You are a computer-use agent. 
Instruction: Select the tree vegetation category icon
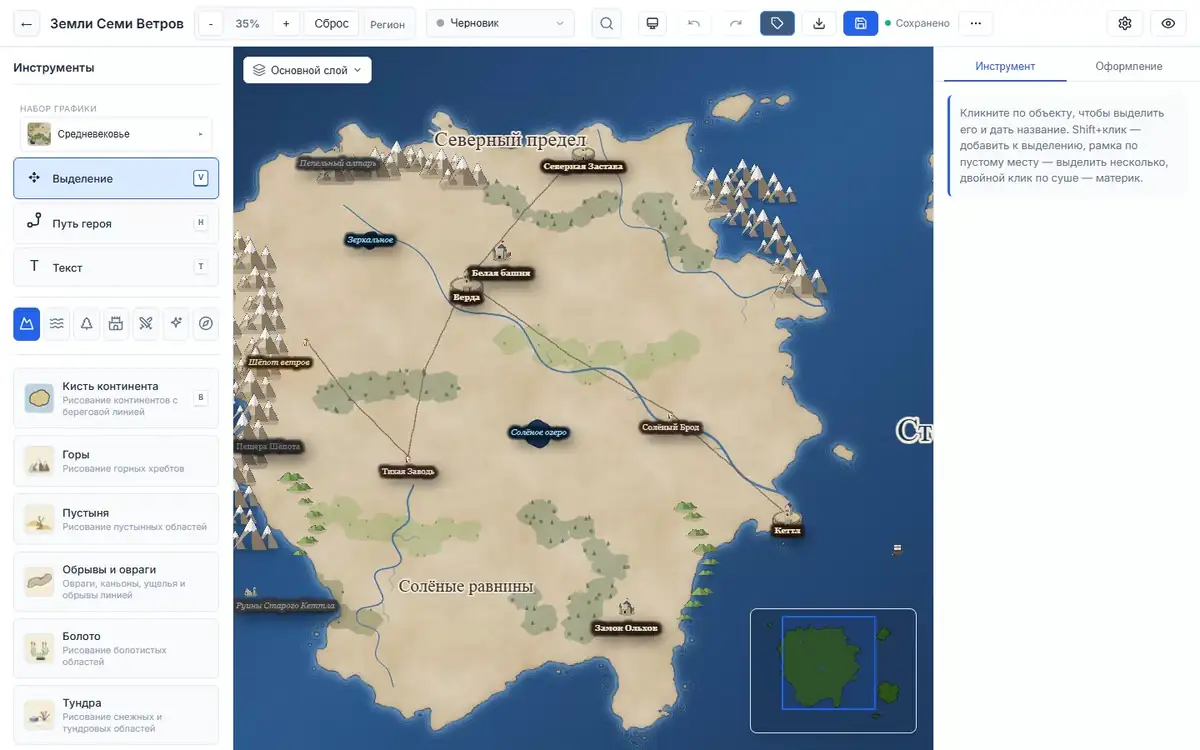[86, 323]
